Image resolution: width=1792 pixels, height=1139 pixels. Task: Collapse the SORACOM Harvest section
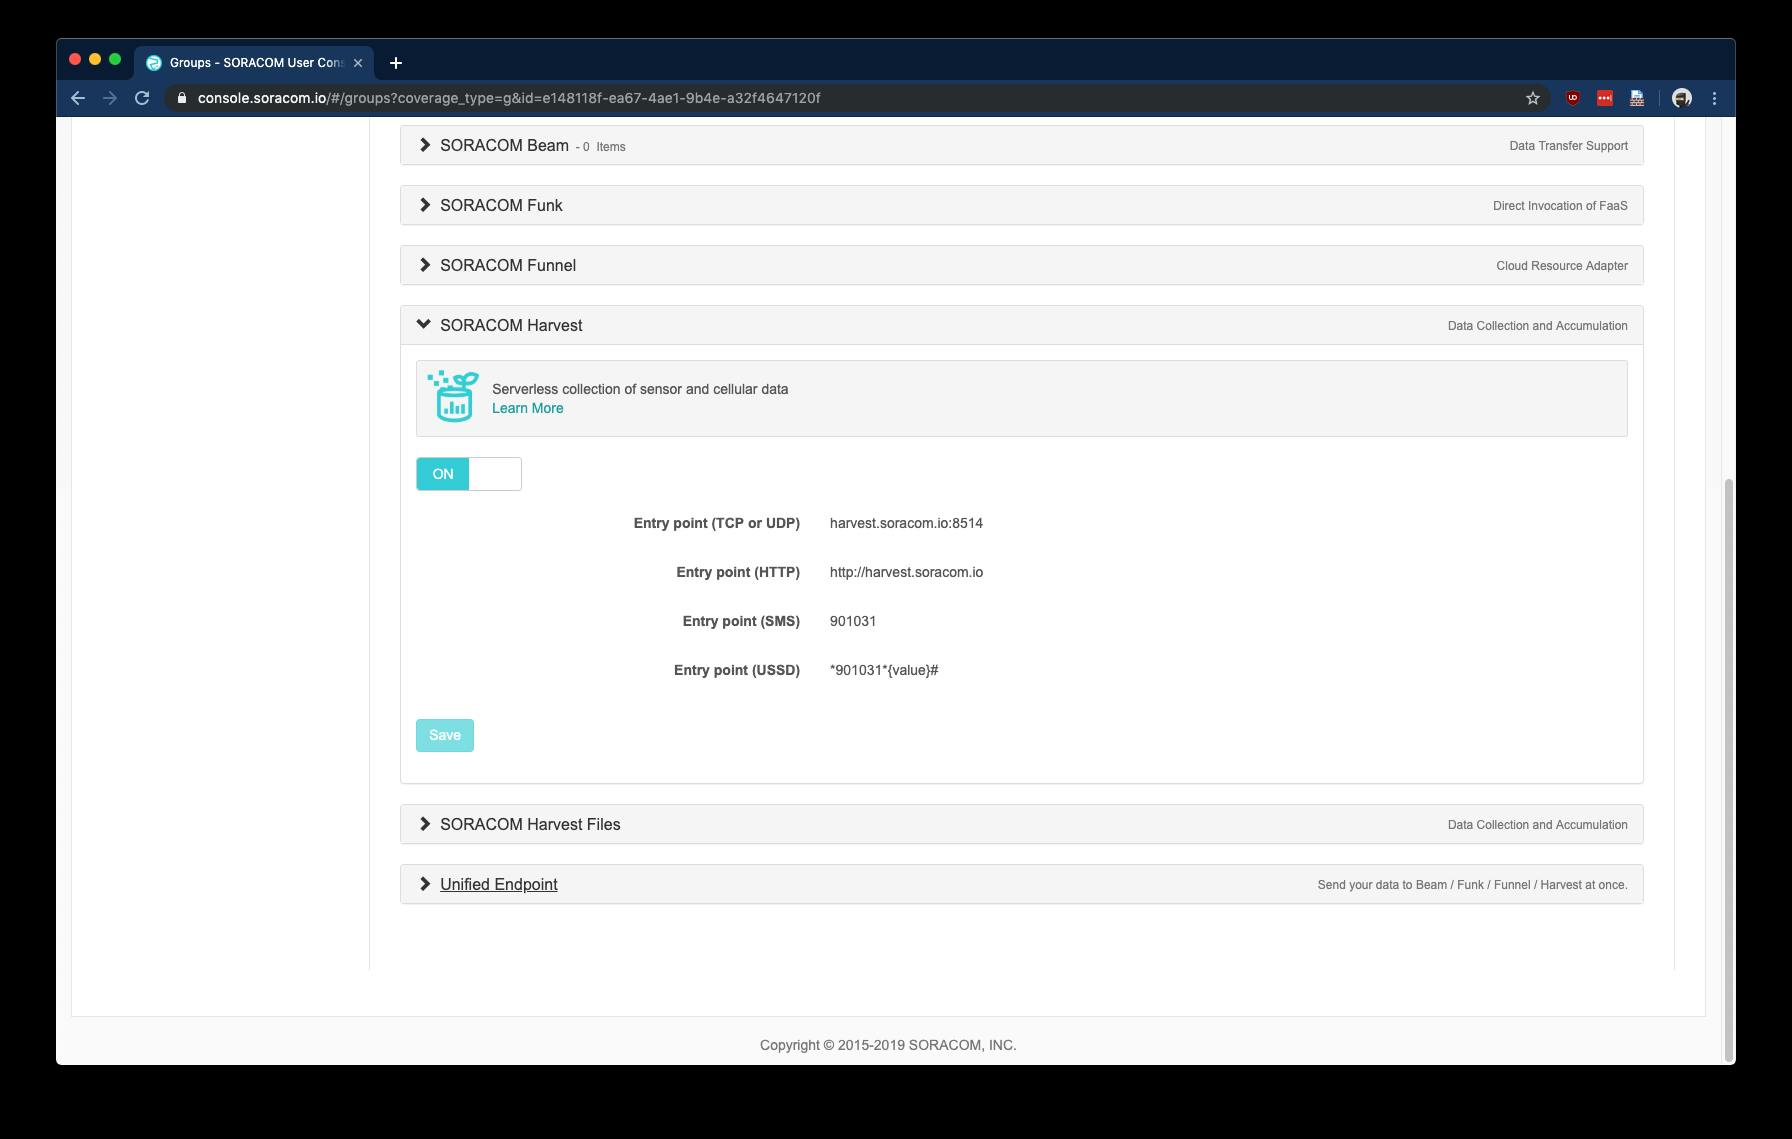coord(510,326)
